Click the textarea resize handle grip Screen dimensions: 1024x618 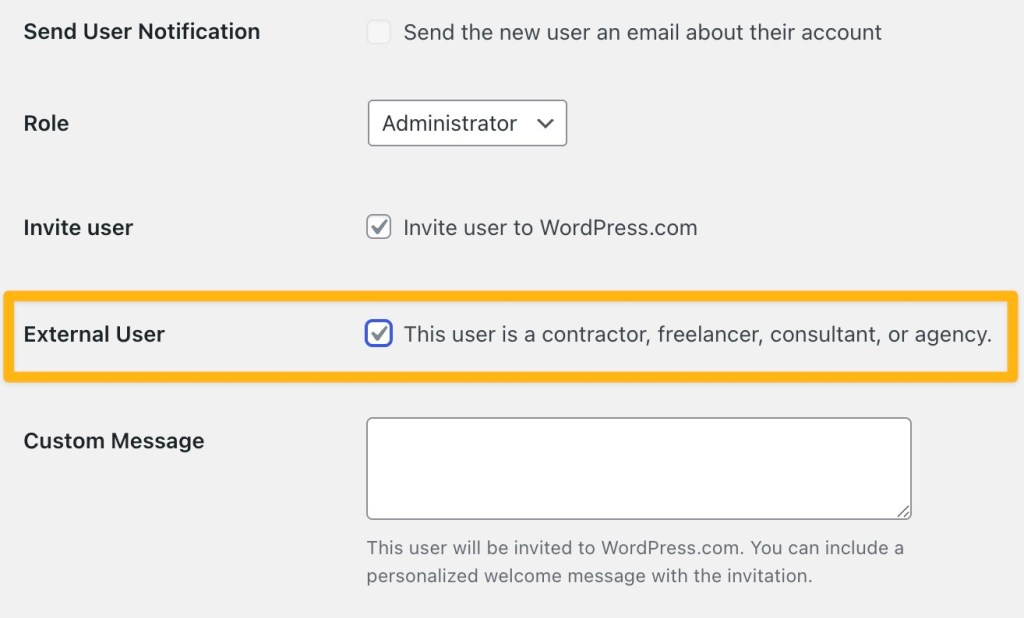(905, 513)
